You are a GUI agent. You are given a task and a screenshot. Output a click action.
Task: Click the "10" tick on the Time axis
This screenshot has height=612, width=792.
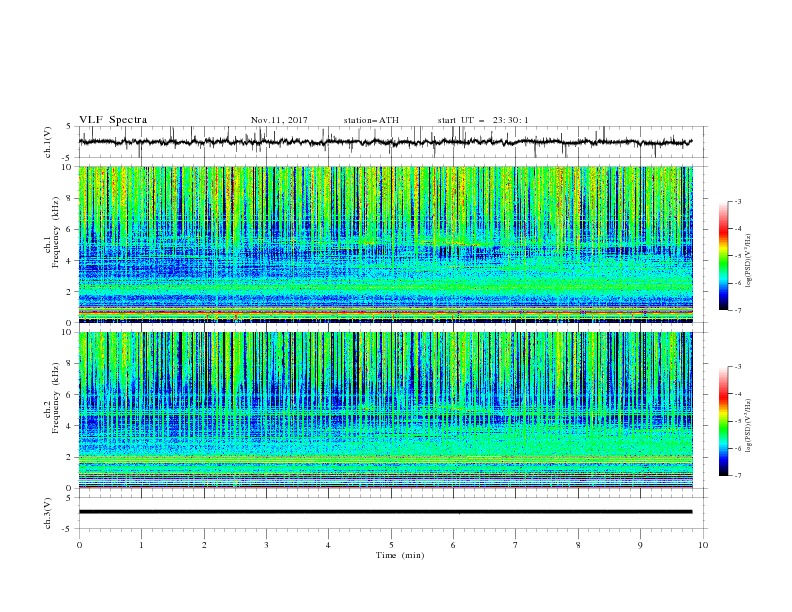[703, 545]
